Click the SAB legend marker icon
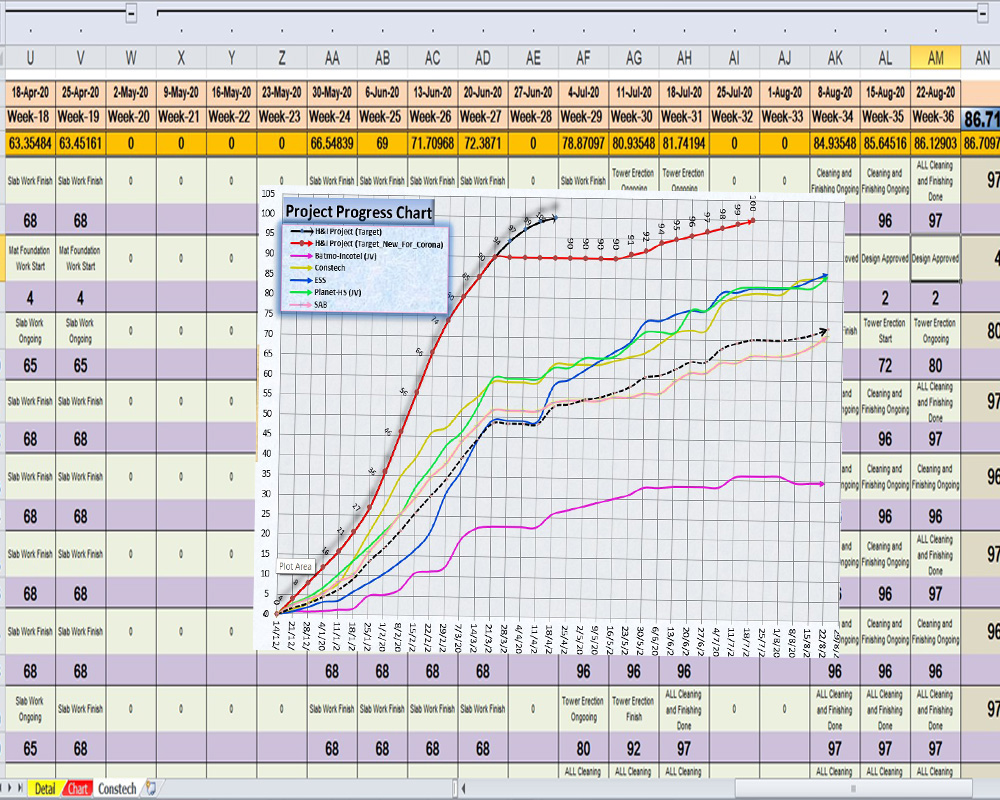Image resolution: width=1000 pixels, height=800 pixels. click(x=299, y=304)
